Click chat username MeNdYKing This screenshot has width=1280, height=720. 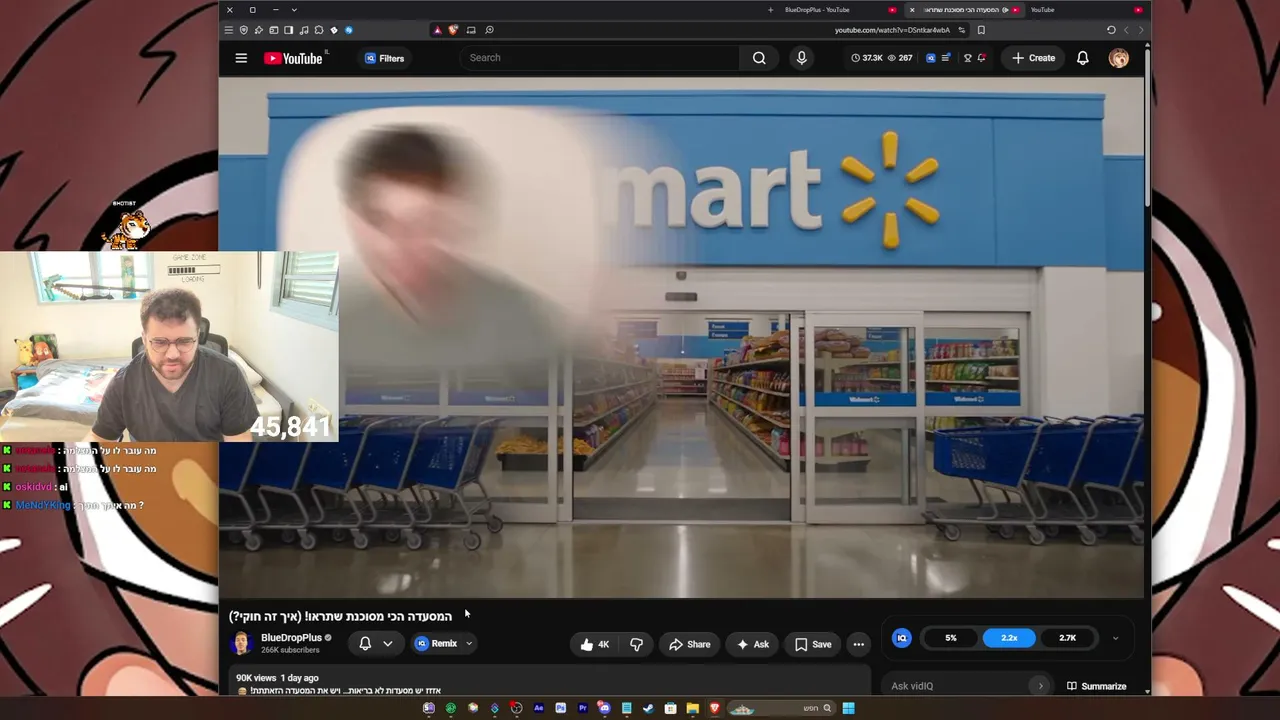[x=43, y=505]
